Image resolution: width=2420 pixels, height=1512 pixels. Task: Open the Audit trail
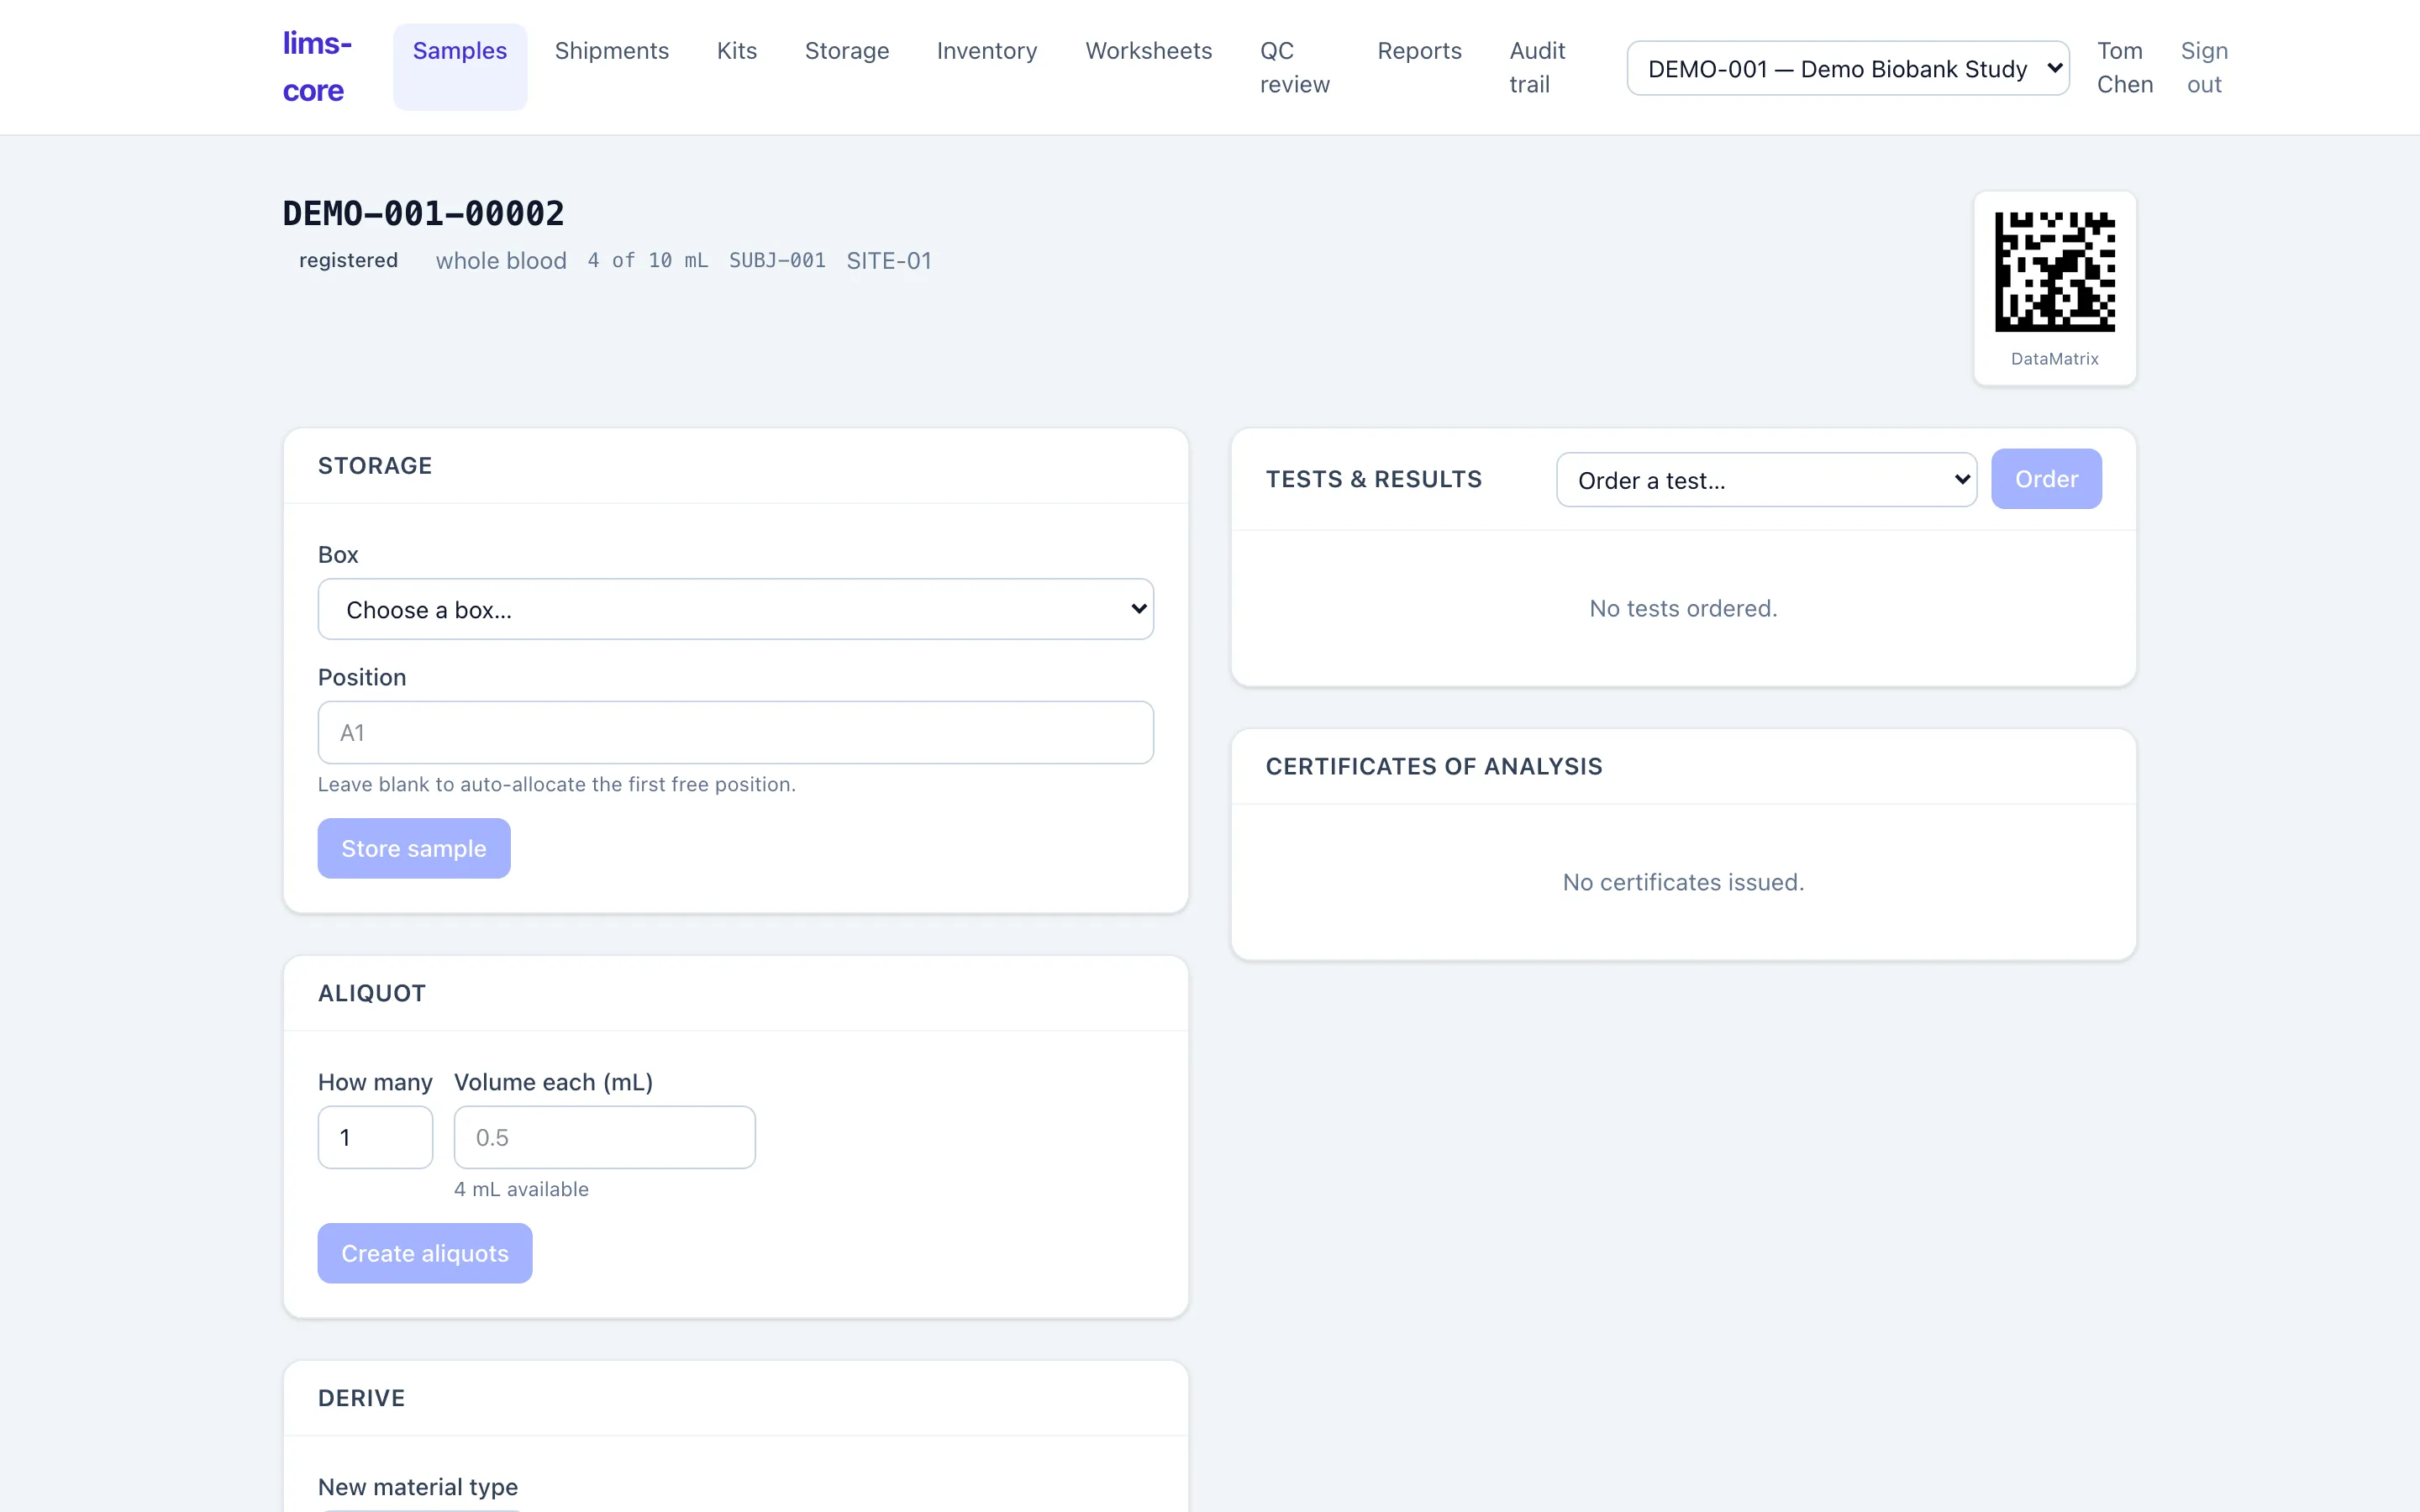point(1537,67)
